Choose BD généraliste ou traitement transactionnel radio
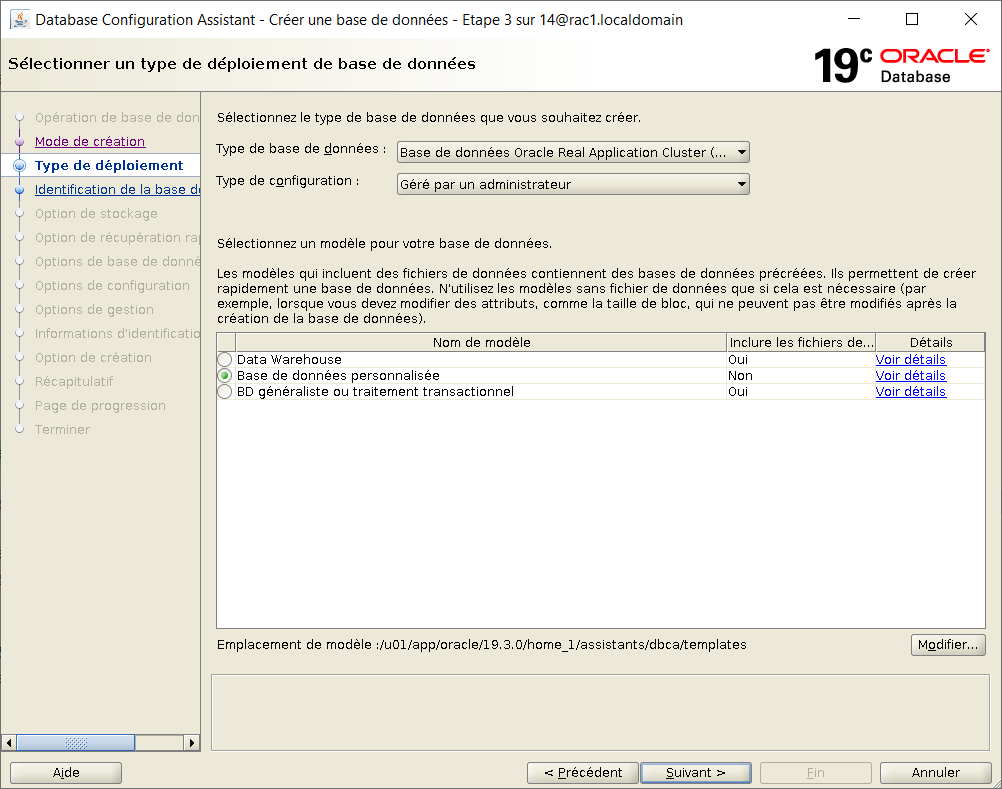Image resolution: width=1002 pixels, height=789 pixels. (225, 392)
